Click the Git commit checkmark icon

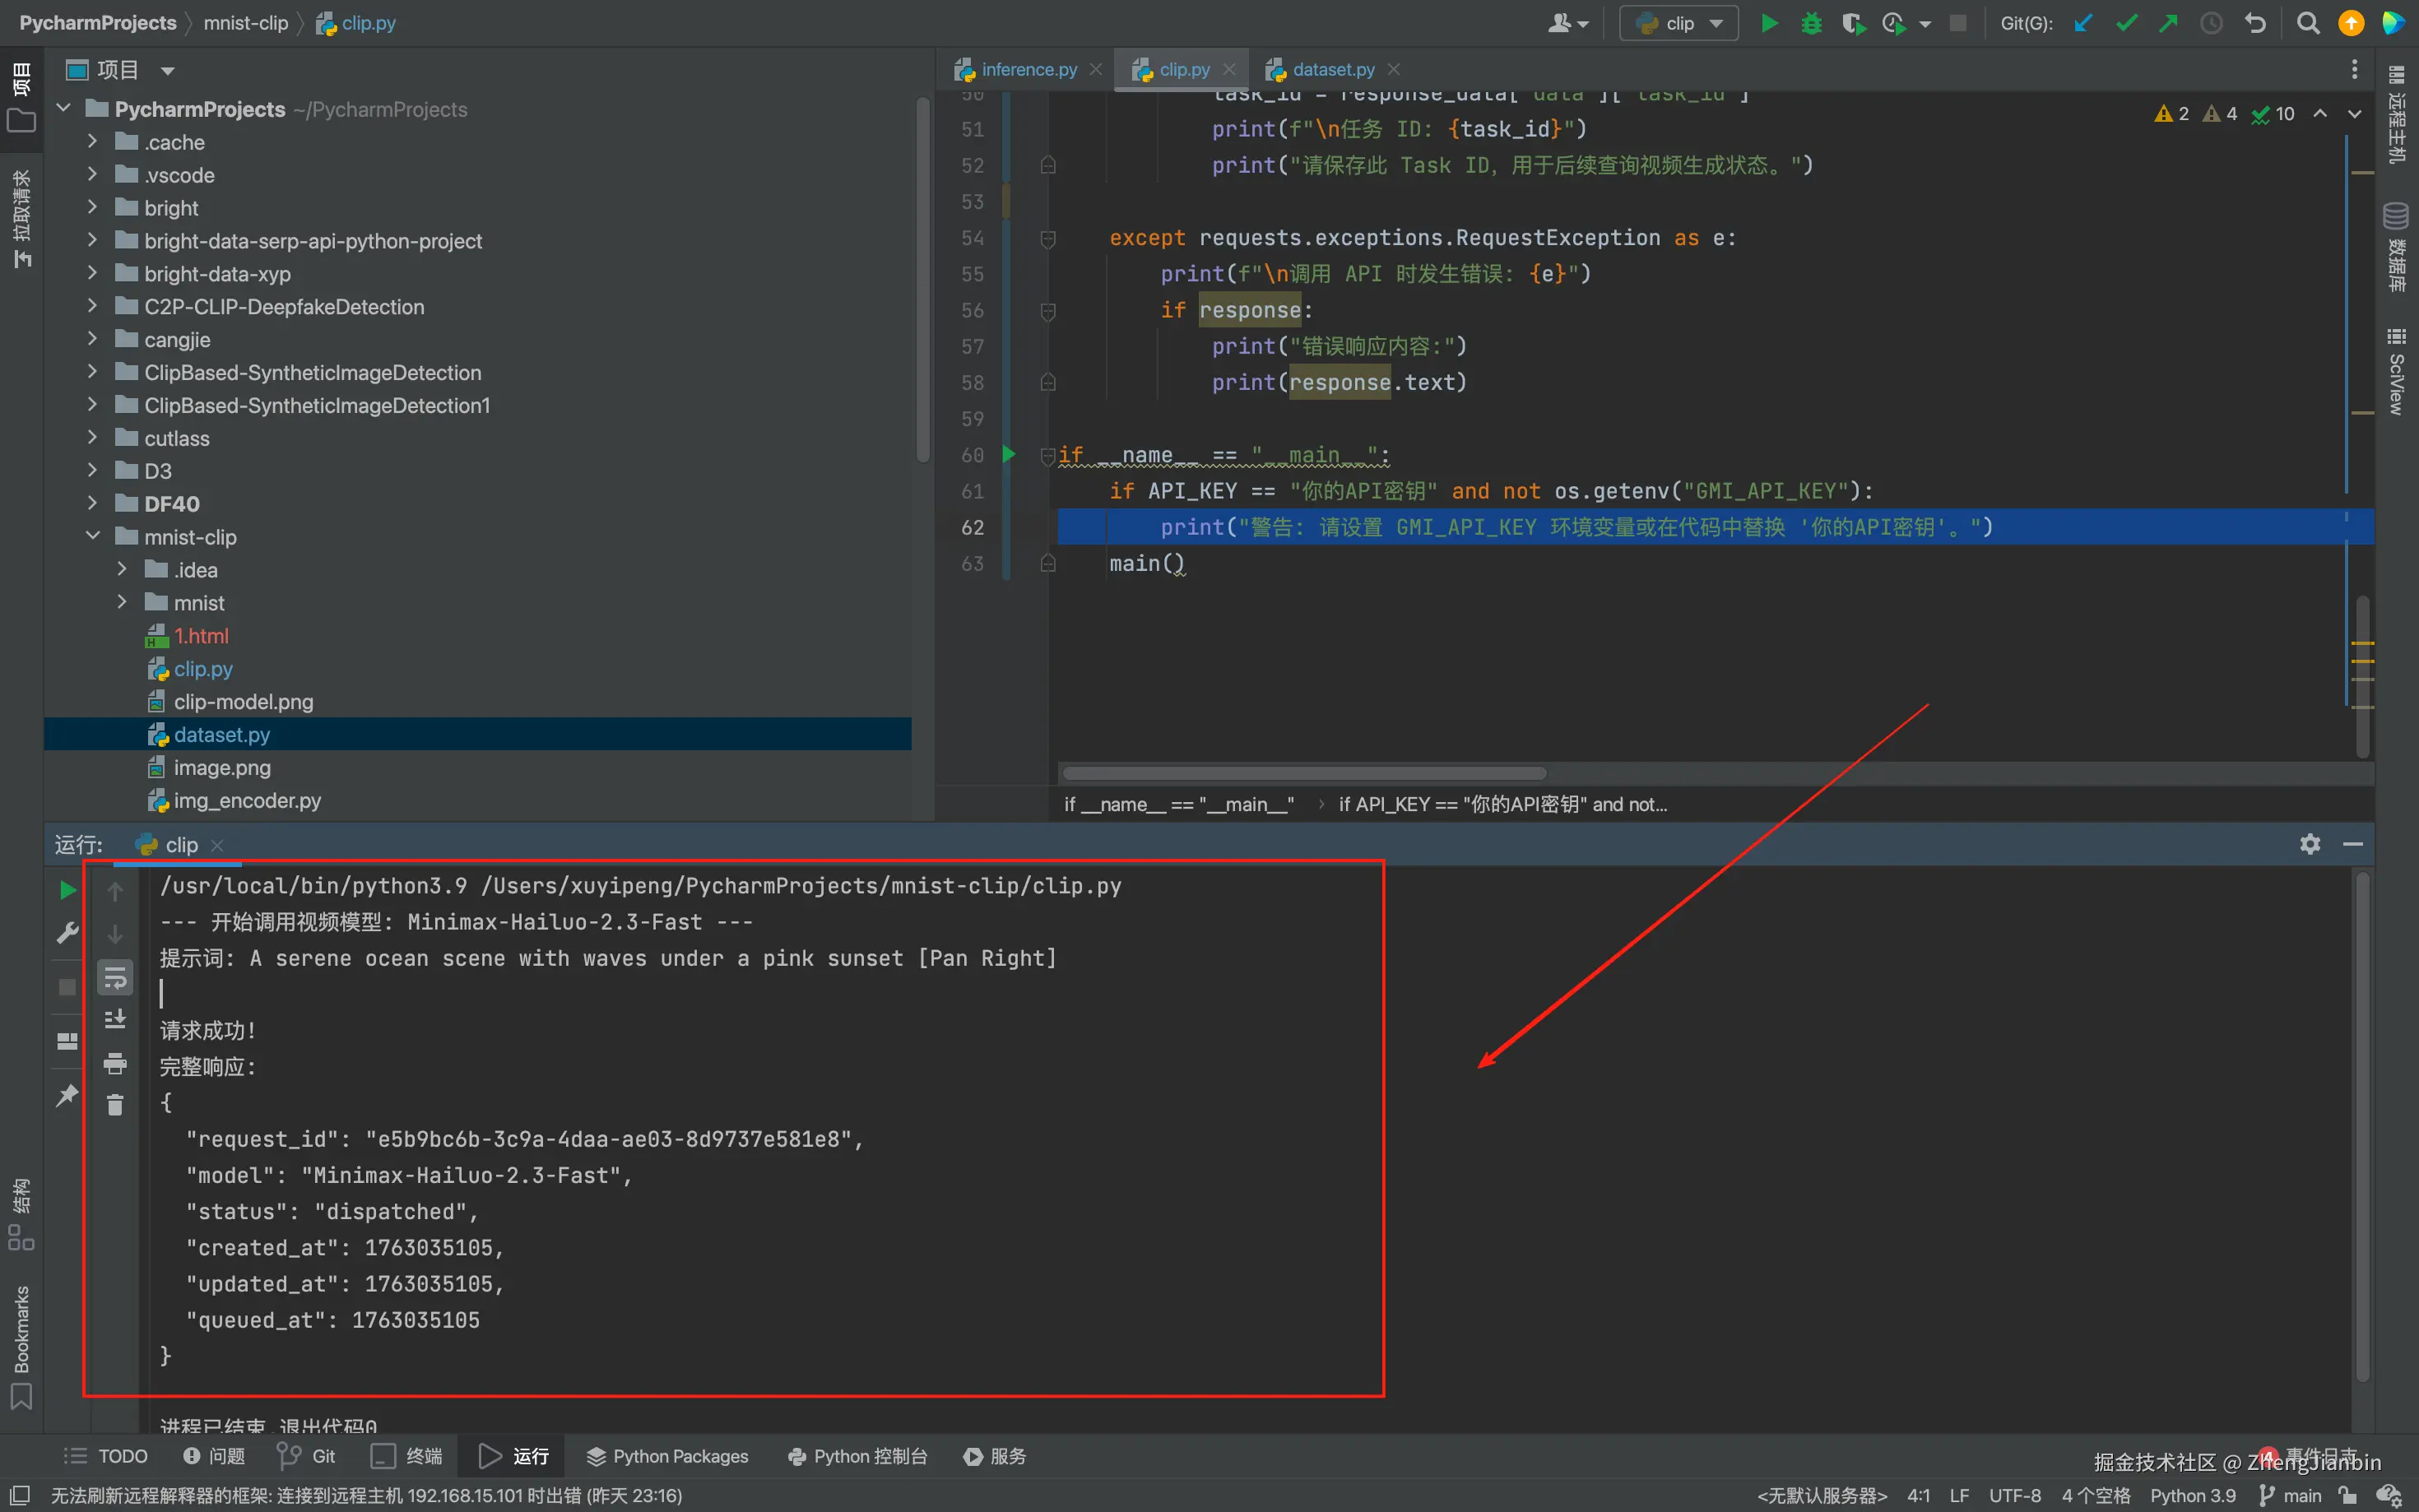point(2126,23)
